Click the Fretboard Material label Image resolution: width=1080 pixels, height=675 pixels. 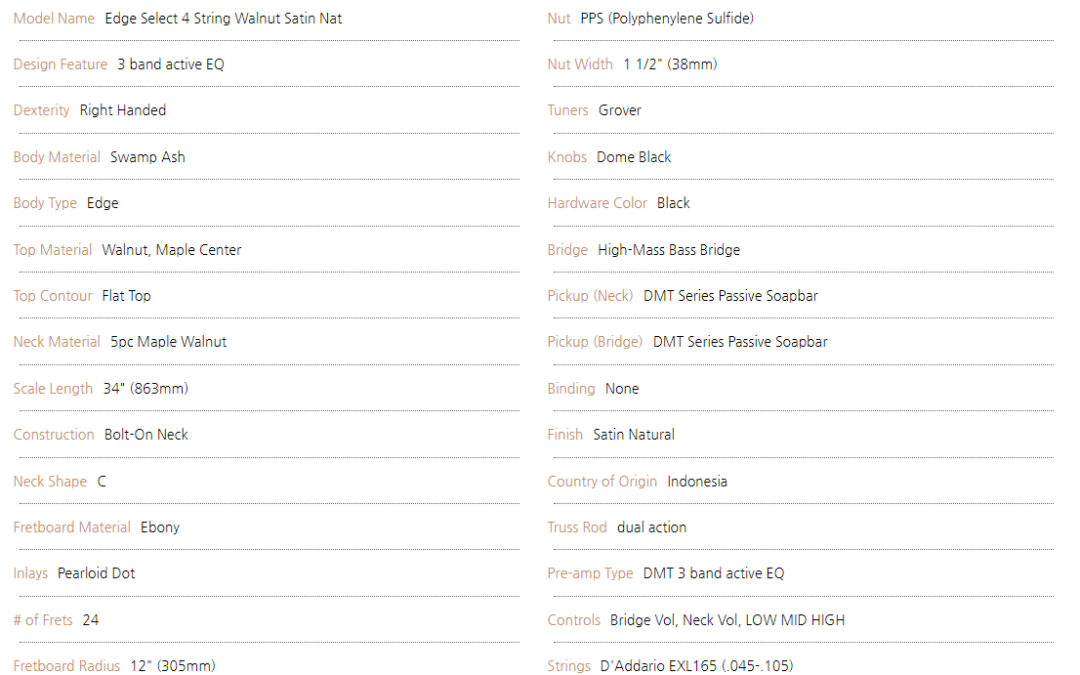(72, 528)
